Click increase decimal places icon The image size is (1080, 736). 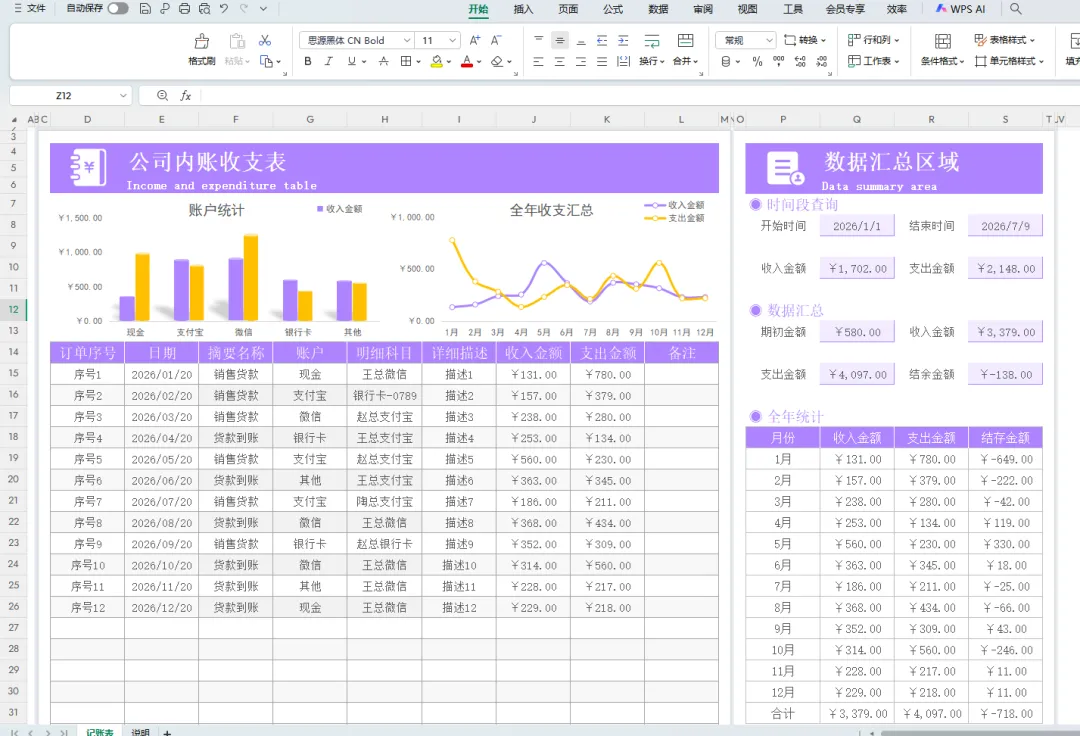click(800, 61)
